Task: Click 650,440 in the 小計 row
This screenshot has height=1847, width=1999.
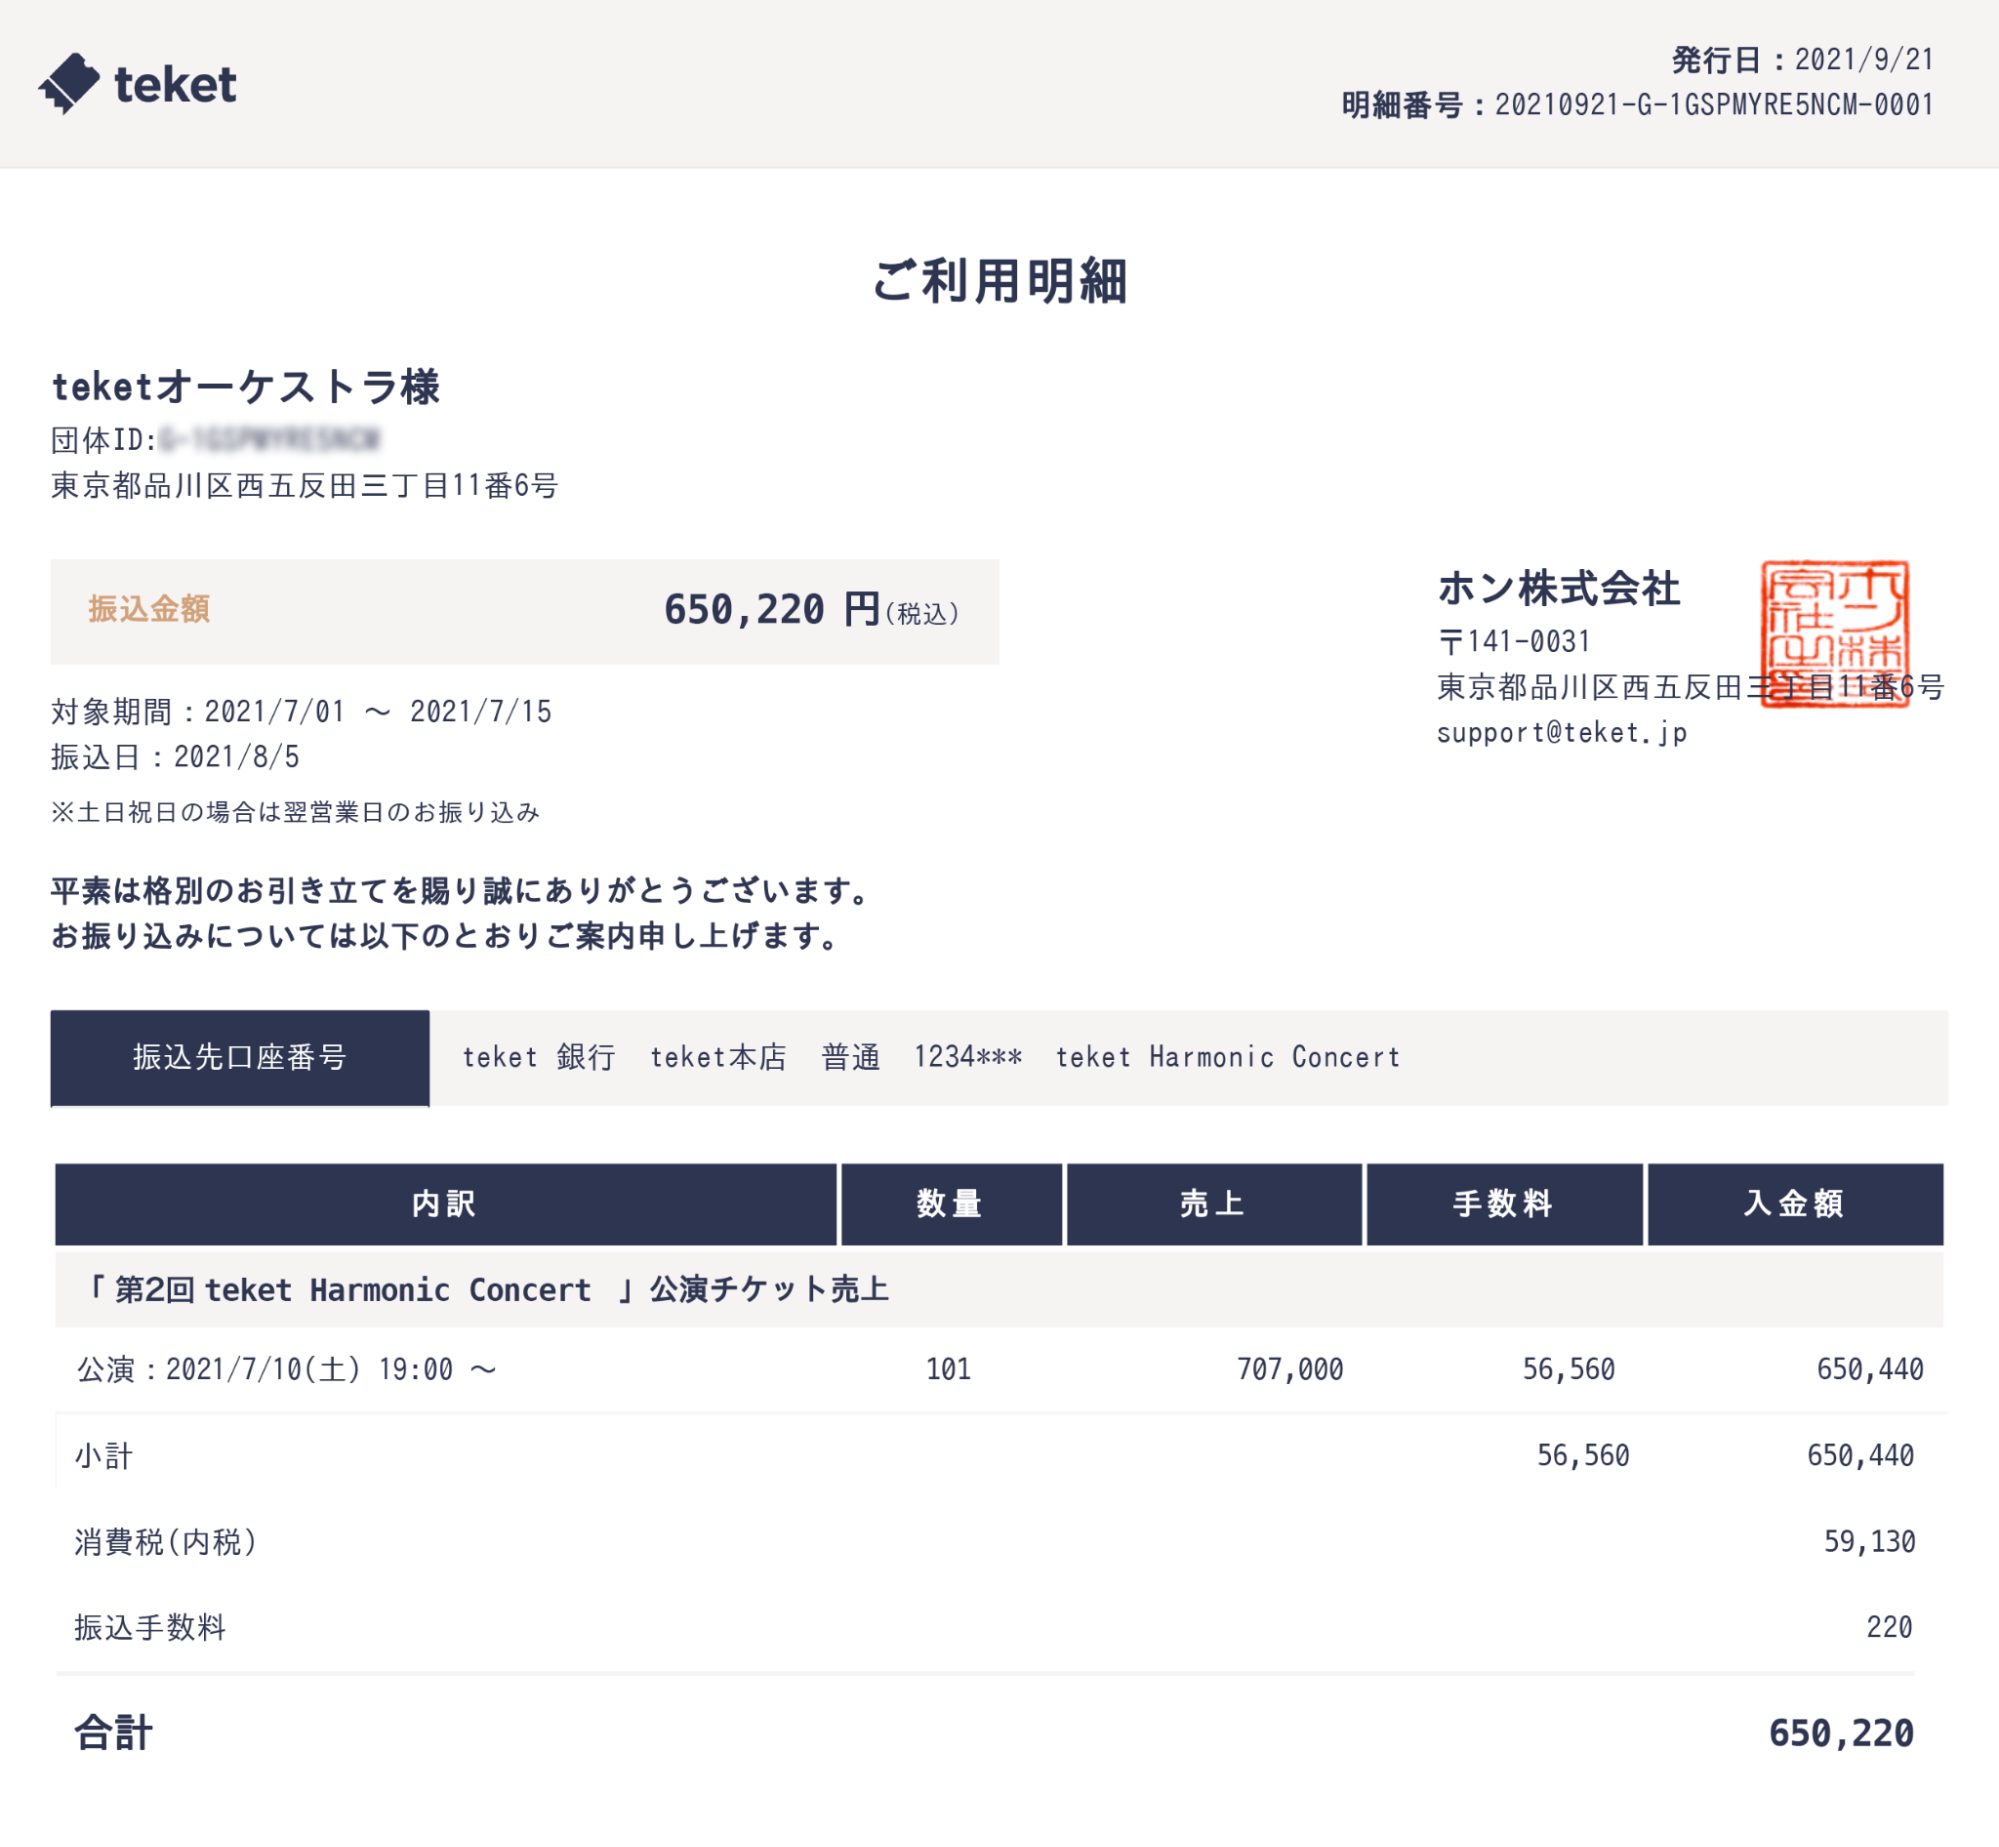Action: tap(1860, 1456)
